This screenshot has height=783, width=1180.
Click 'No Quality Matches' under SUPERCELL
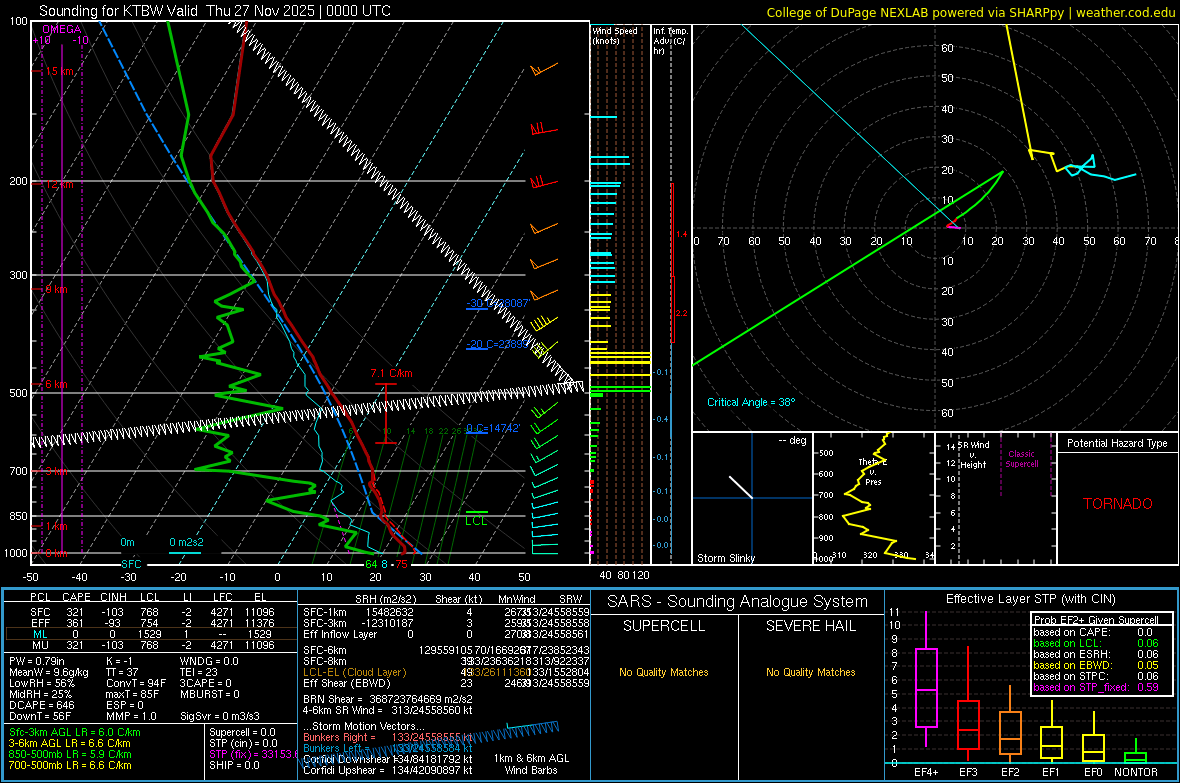tap(664, 672)
